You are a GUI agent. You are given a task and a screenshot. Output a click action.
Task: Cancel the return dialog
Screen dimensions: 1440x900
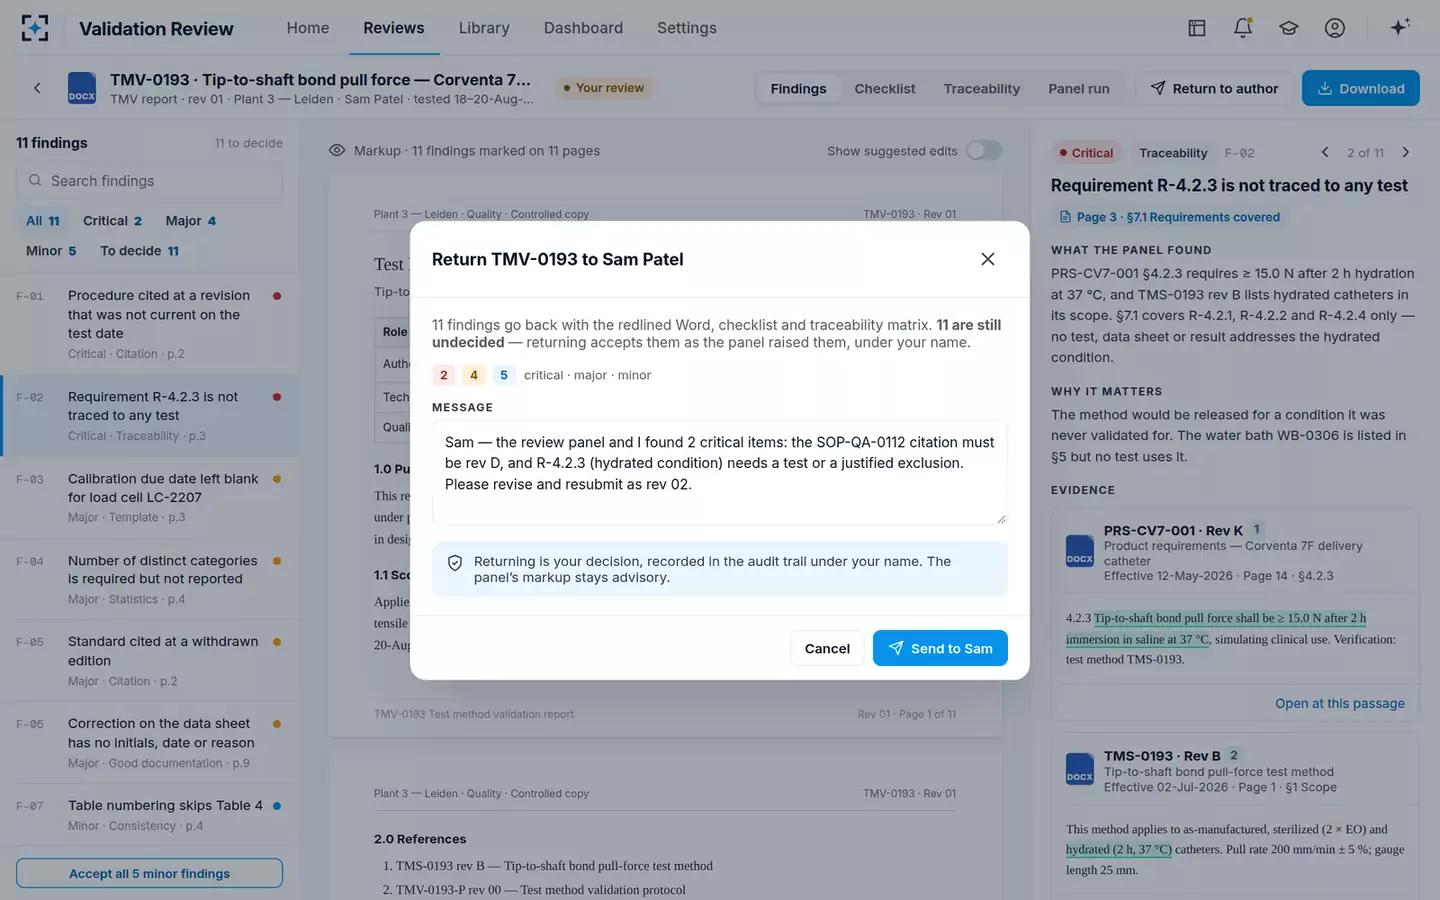point(827,648)
